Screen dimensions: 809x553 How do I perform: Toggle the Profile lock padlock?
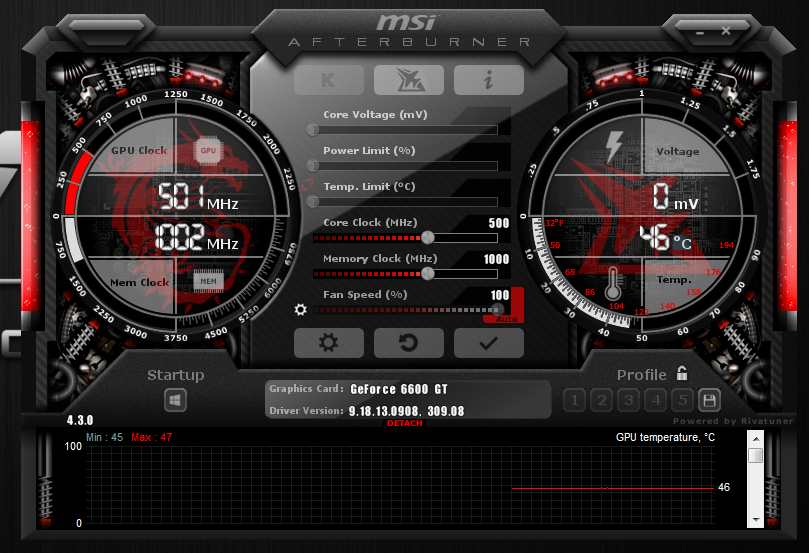[x=682, y=373]
